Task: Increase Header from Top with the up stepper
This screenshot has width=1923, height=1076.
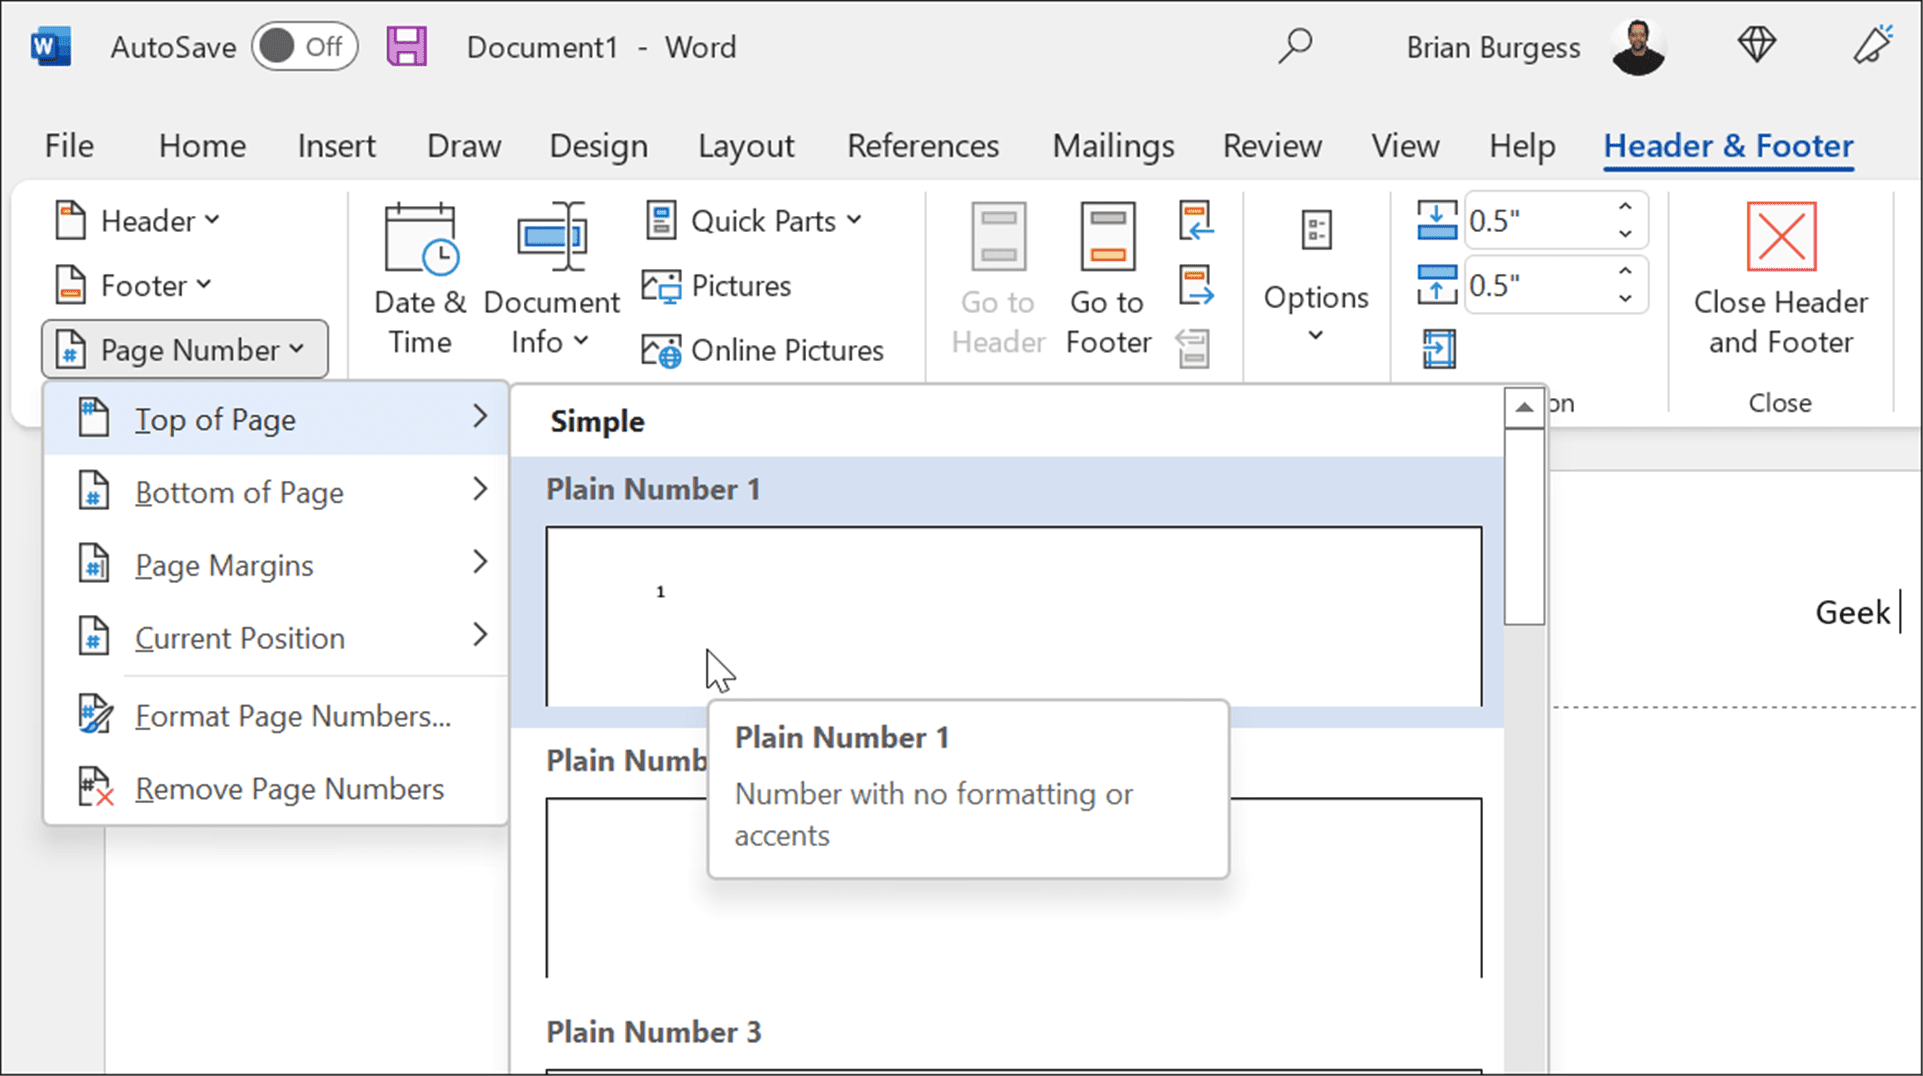Action: pos(1623,207)
